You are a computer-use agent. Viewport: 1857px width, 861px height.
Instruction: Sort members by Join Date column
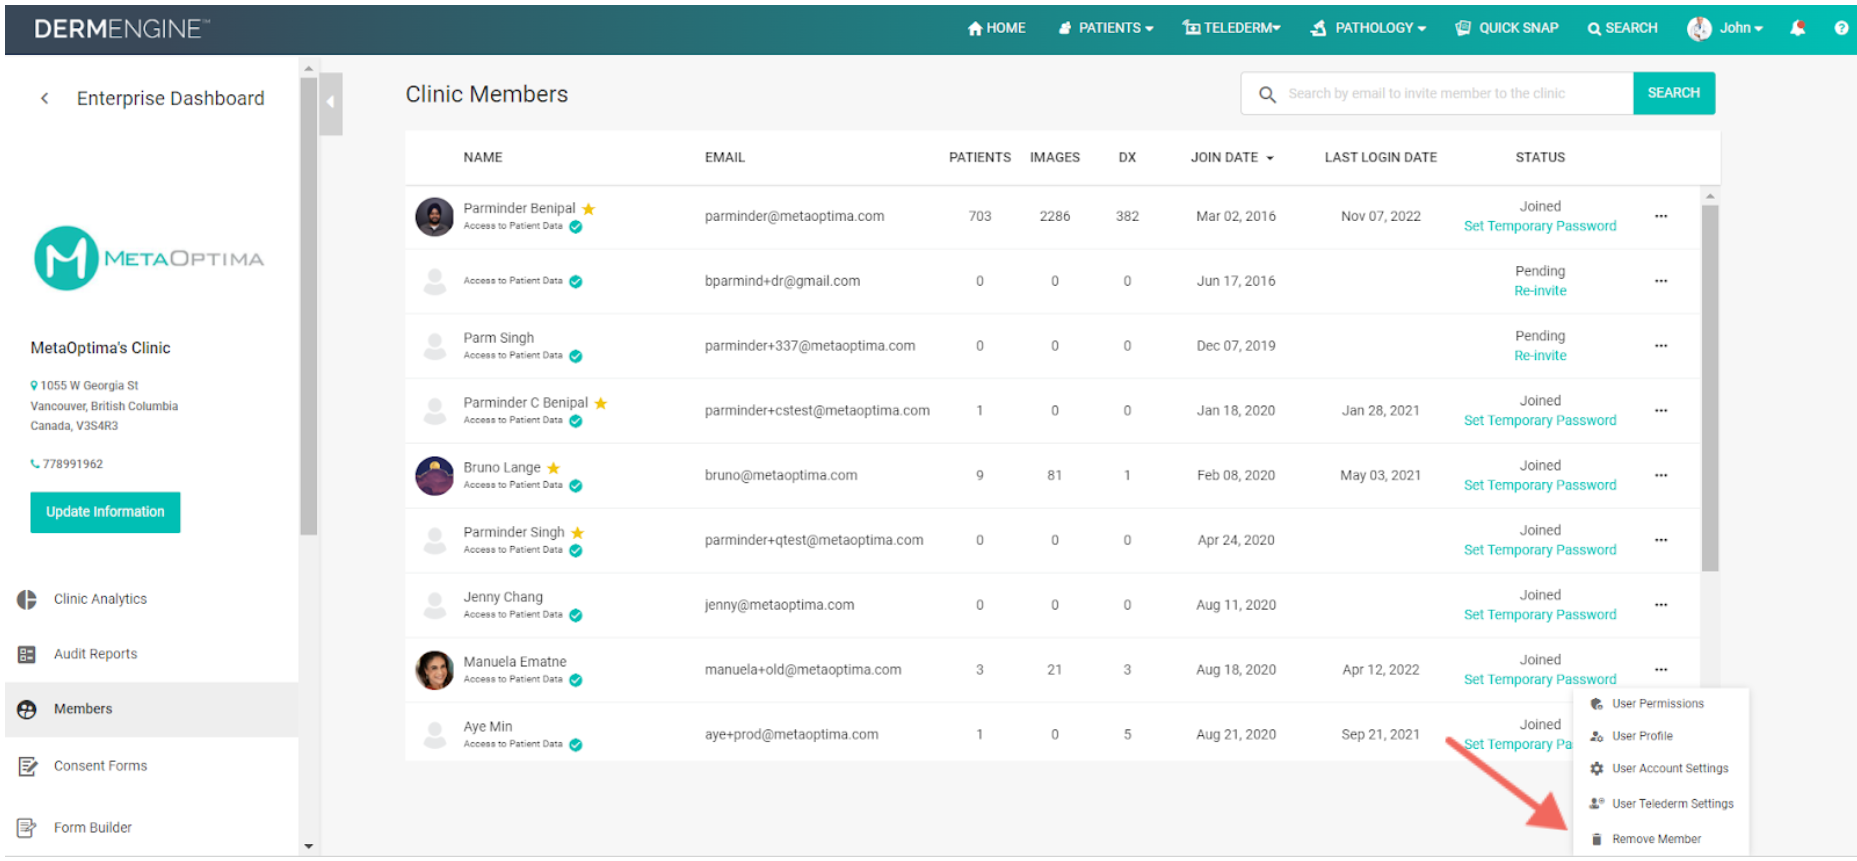coord(1232,158)
